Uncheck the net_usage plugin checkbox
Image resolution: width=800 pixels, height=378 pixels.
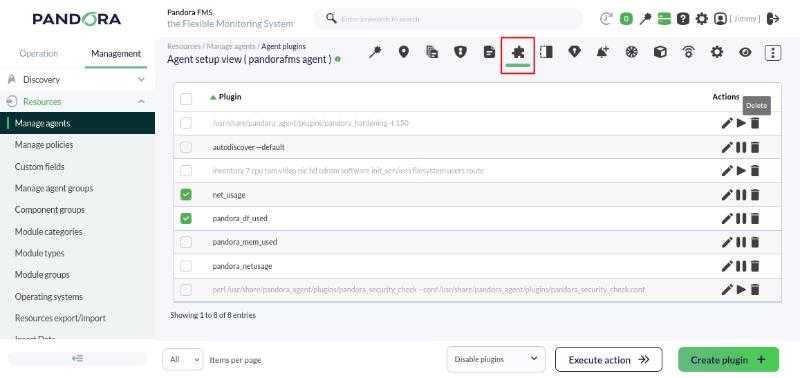[x=186, y=194]
